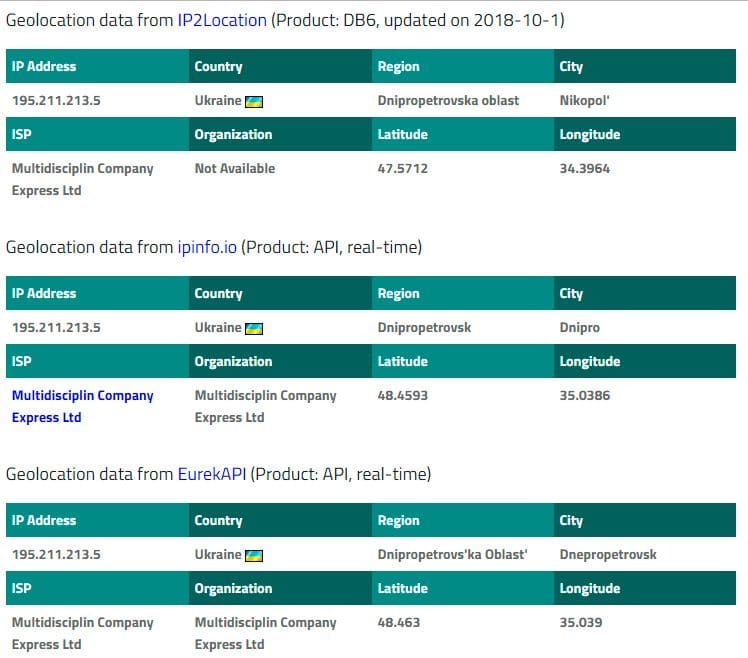The height and width of the screenshot is (658, 748).
Task: Click the blue Multidisciplin Company Express Ltd ISP link
Action: click(x=83, y=407)
